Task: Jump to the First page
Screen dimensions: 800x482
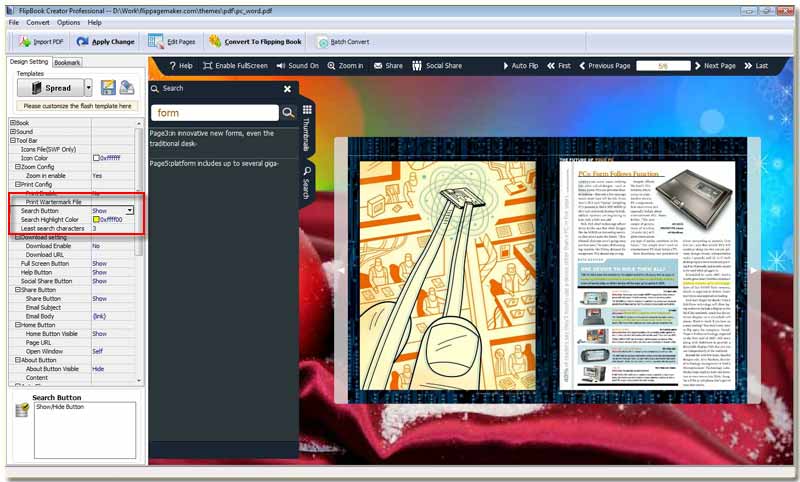Action: click(x=559, y=66)
